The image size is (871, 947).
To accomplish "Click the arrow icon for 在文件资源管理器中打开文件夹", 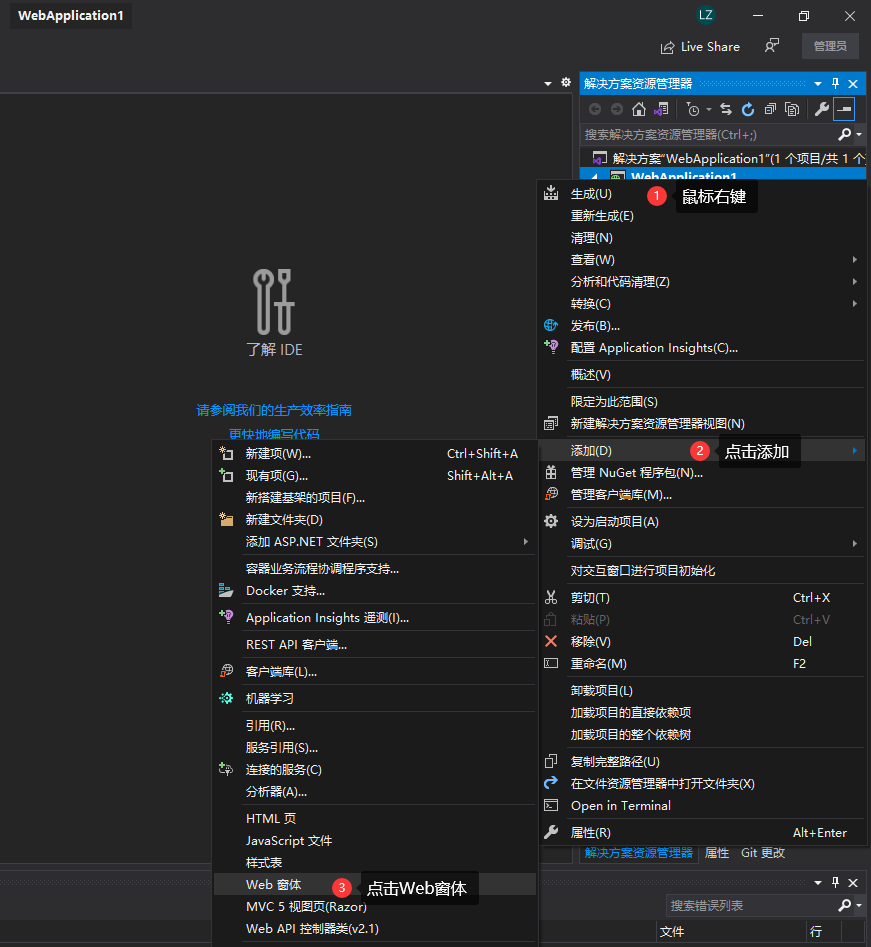I will pyautogui.click(x=551, y=783).
